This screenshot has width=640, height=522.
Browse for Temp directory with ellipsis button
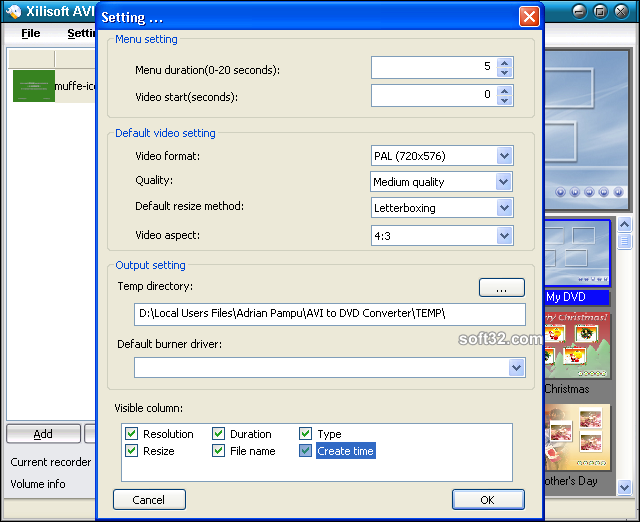(502, 288)
